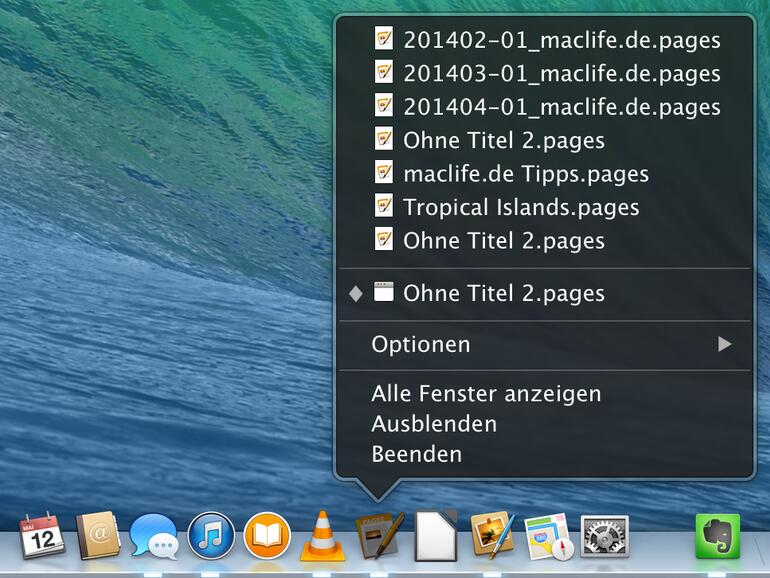Screen dimensions: 770x578
Task: Open maclife.de Tipps.pages document
Action: click(545, 173)
